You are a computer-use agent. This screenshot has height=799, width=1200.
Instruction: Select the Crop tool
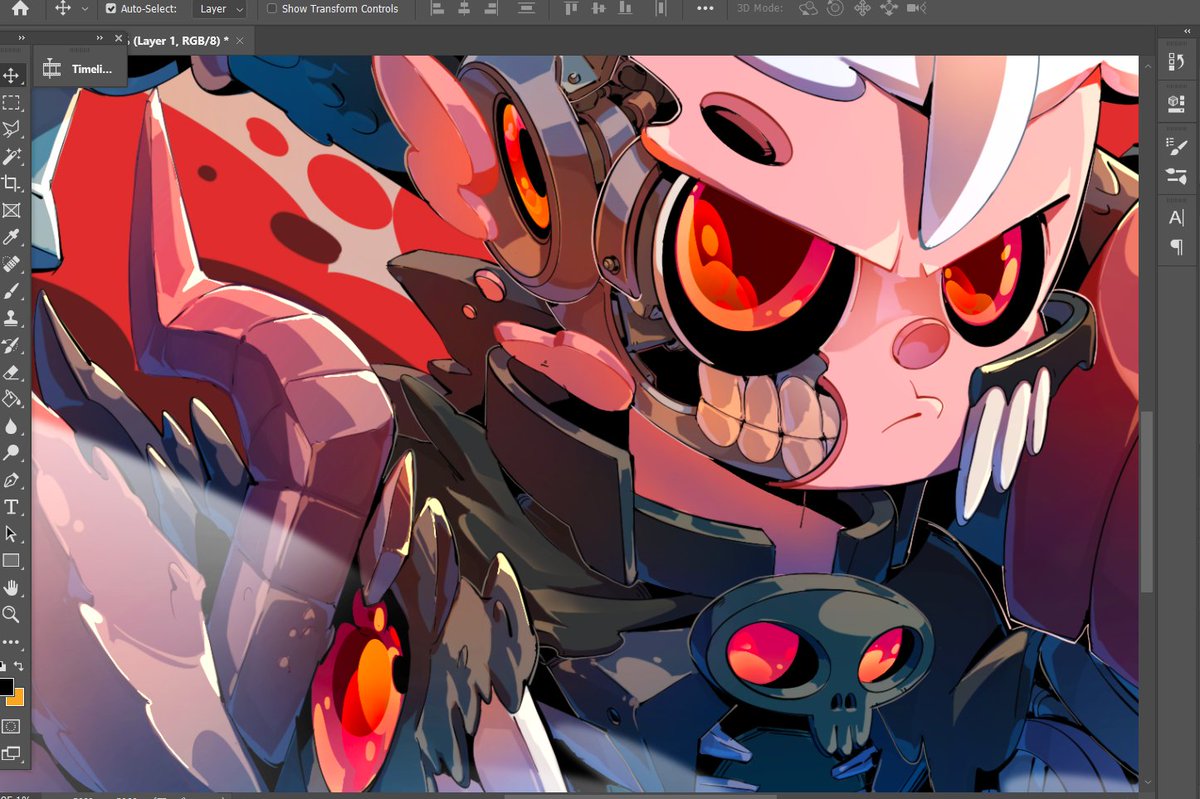coord(11,183)
